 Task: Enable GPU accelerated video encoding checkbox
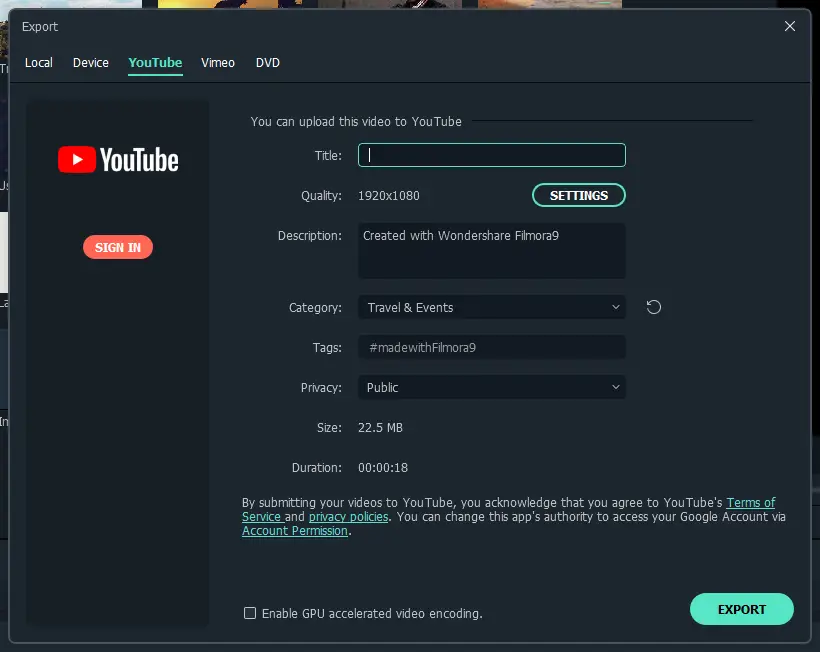[x=250, y=613]
